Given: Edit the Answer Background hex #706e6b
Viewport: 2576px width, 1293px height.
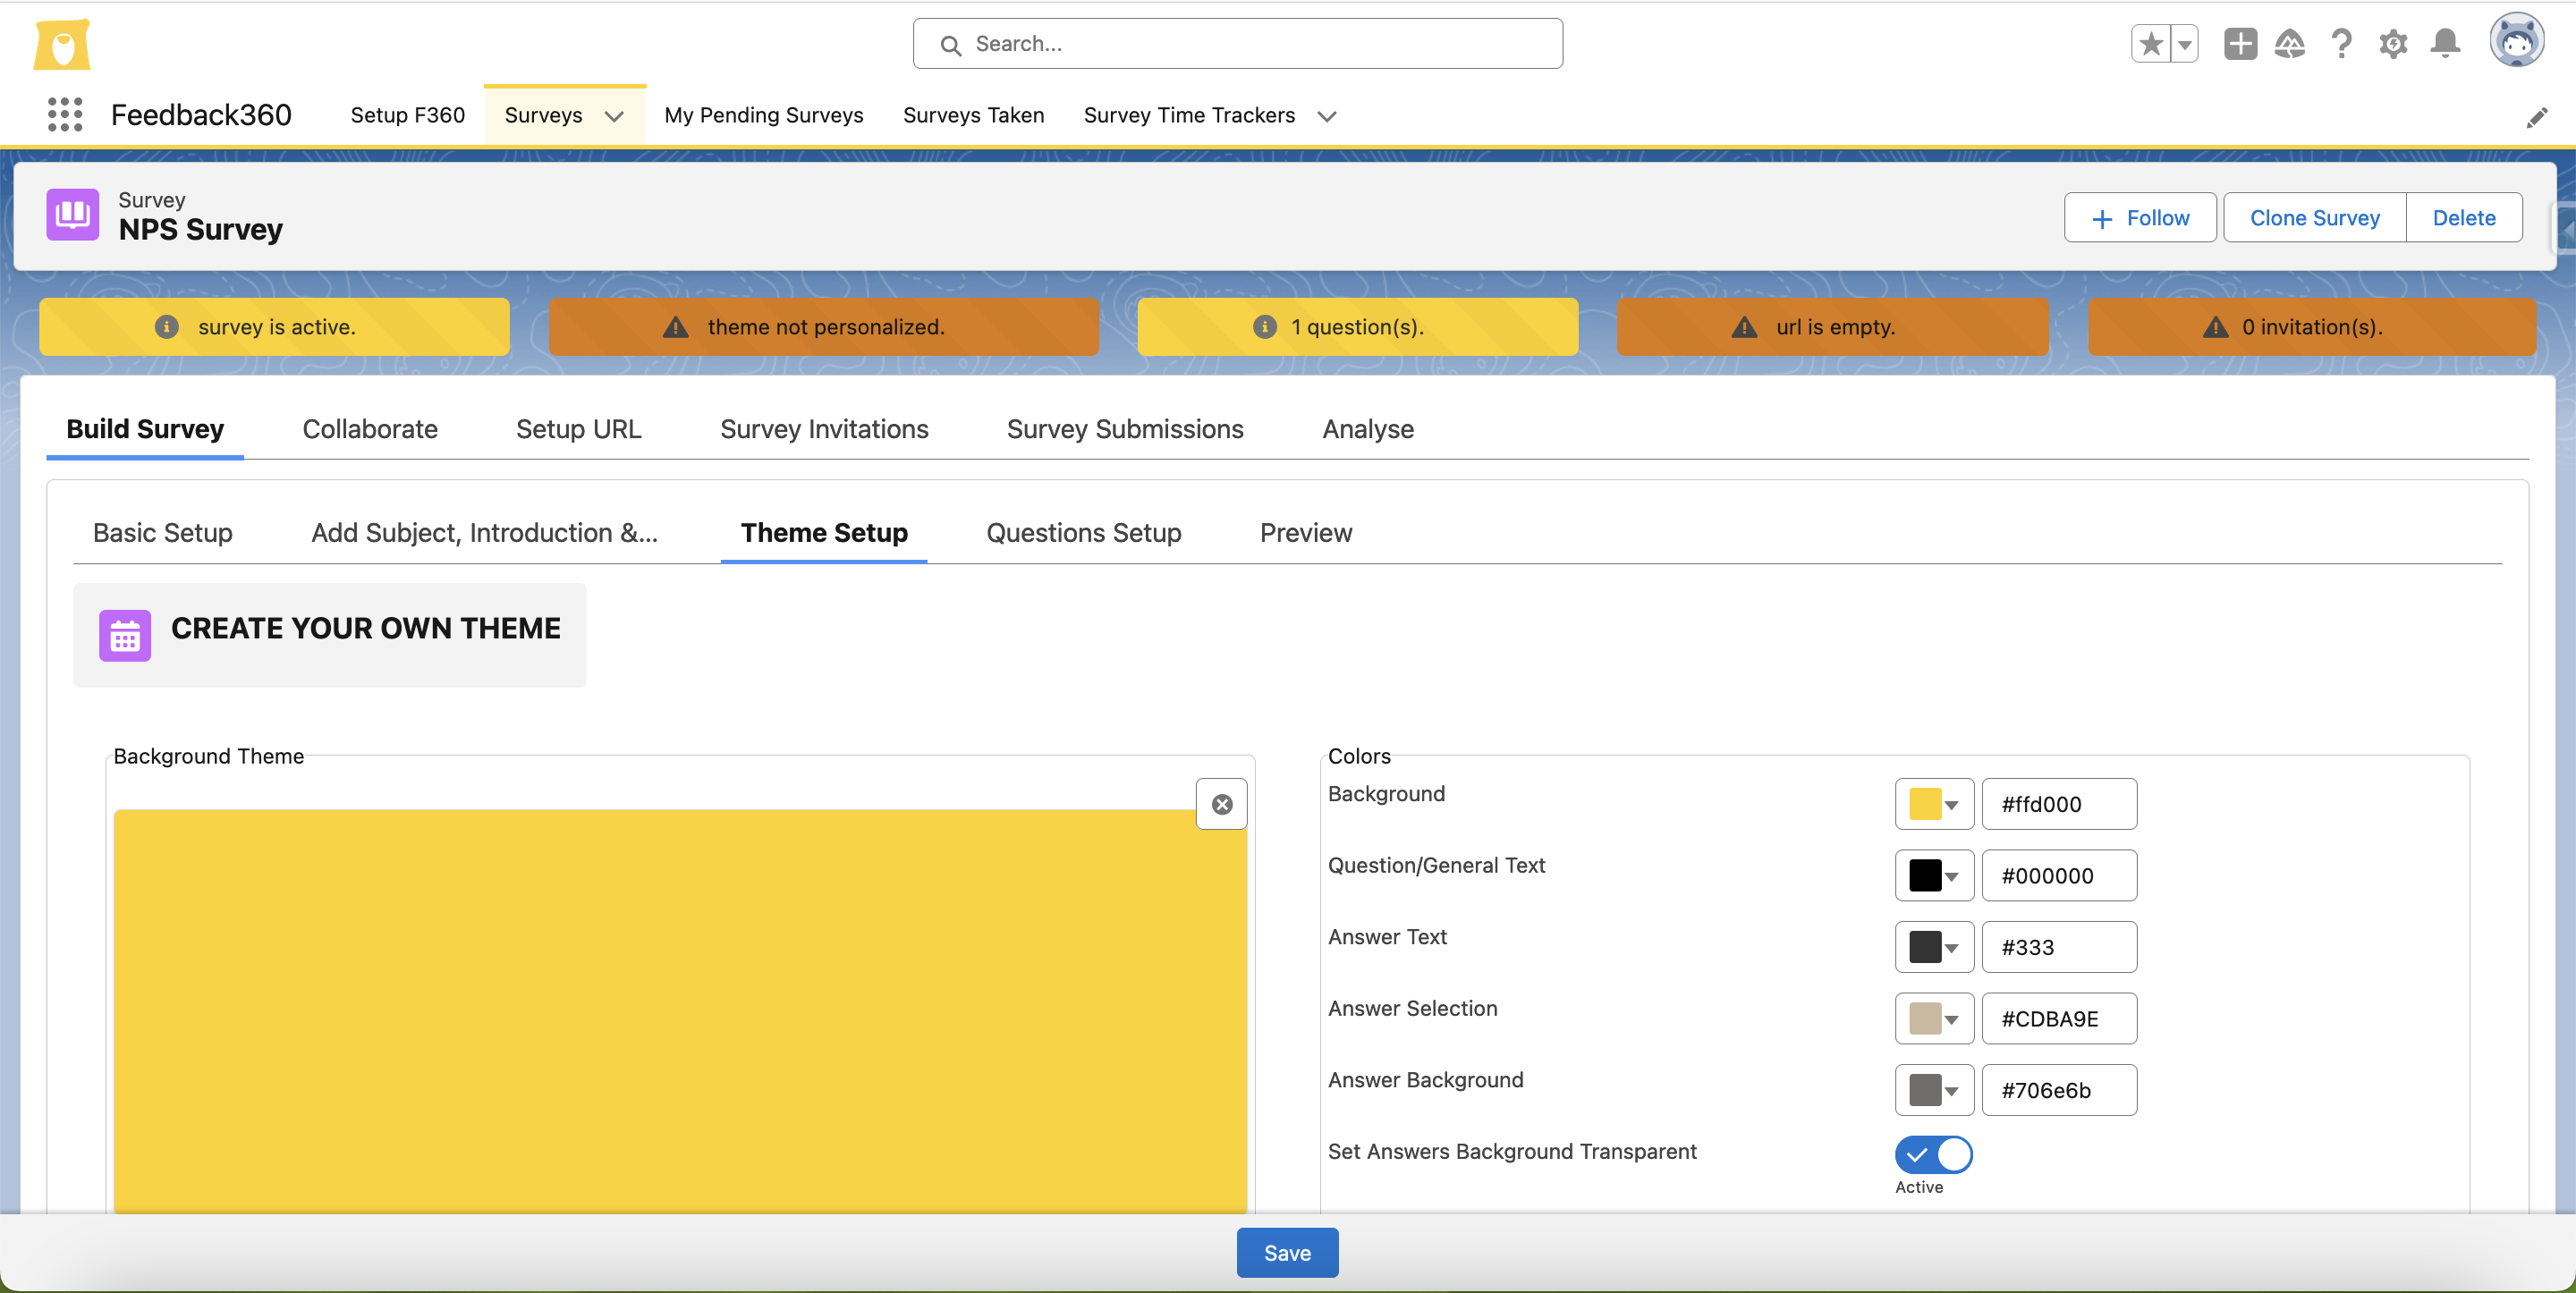Looking at the screenshot, I should click(x=2059, y=1090).
